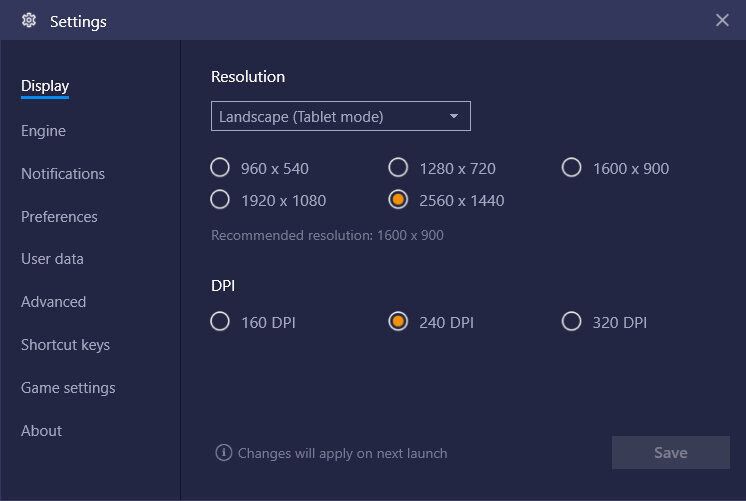Image resolution: width=746 pixels, height=501 pixels.
Task: Close the Settings window
Action: pyautogui.click(x=723, y=20)
